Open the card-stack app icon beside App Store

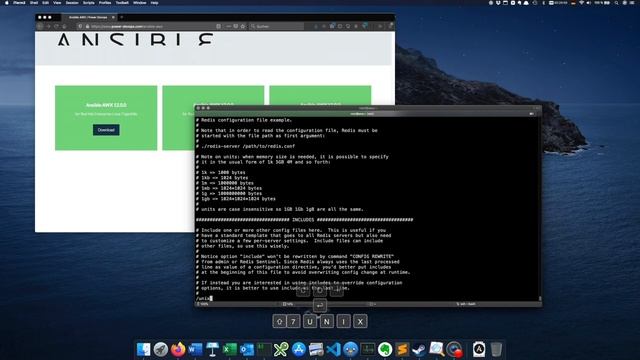tap(316, 349)
